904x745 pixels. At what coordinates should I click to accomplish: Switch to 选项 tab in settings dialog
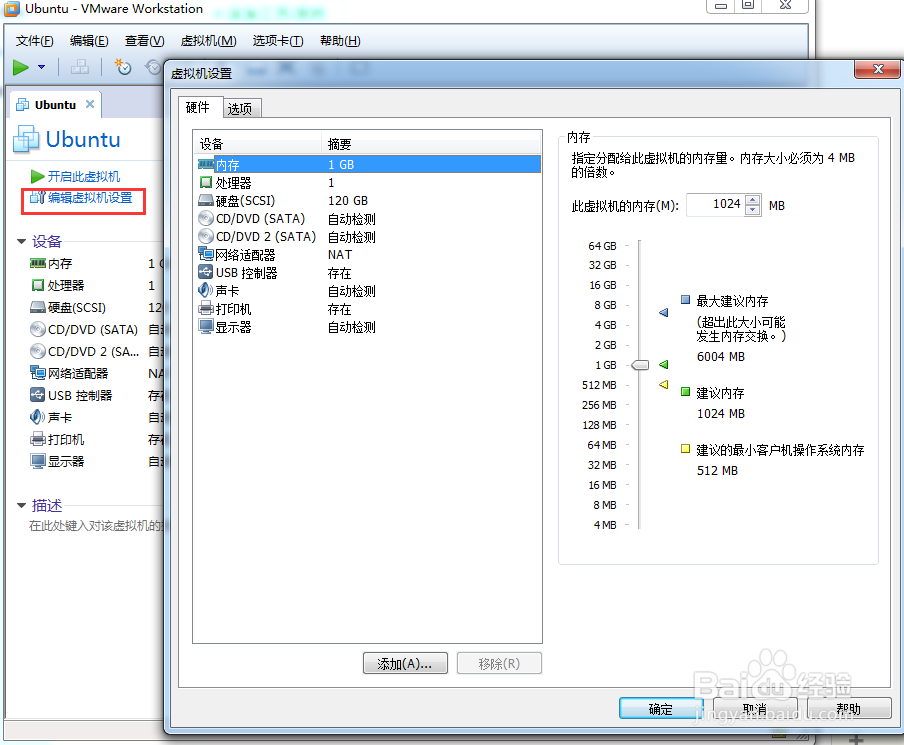click(x=240, y=108)
